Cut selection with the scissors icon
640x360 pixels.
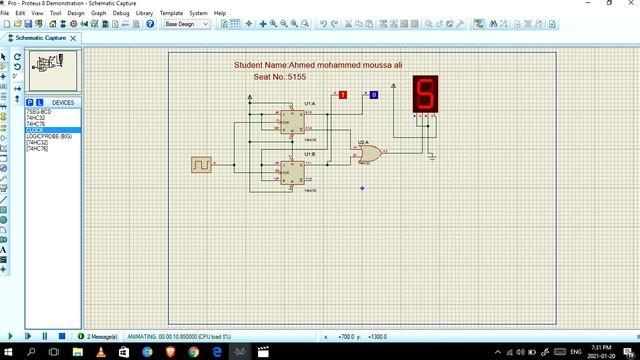[x=348, y=24]
